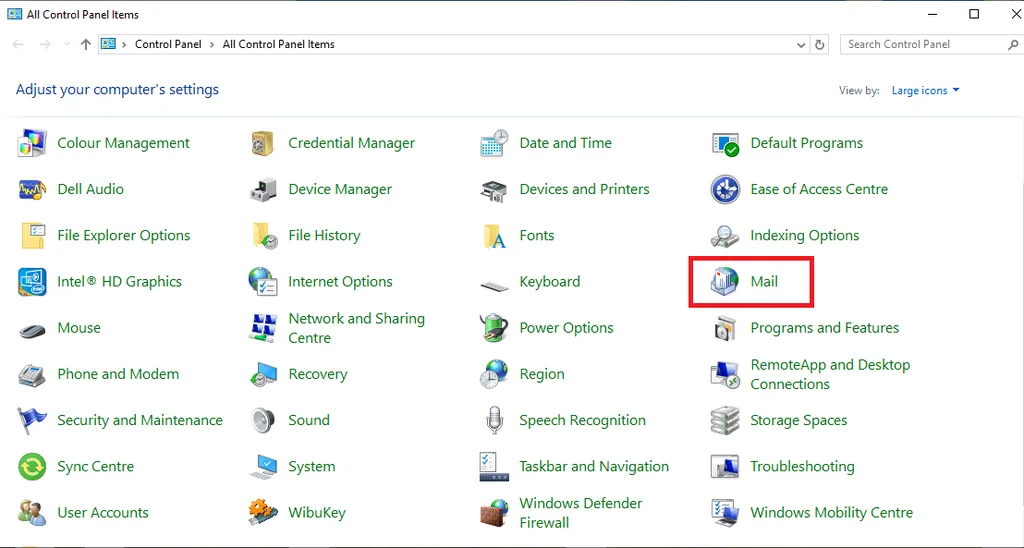This screenshot has height=548, width=1024.
Task: Expand chevron before Control Panel breadcrumb
Action: (x=125, y=44)
